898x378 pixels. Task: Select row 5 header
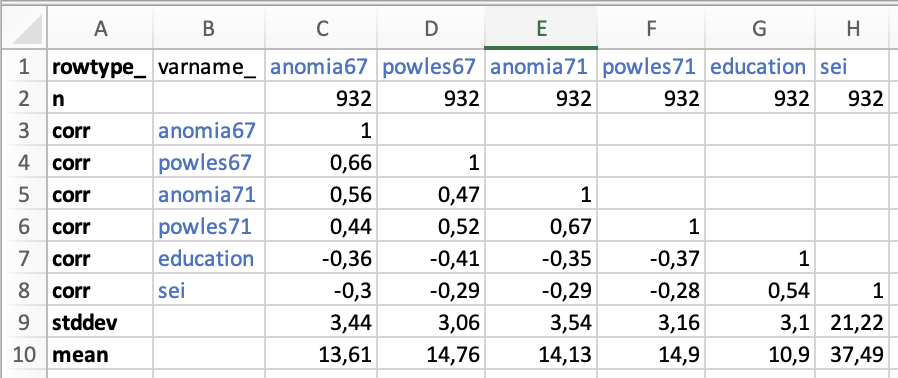[x=24, y=195]
